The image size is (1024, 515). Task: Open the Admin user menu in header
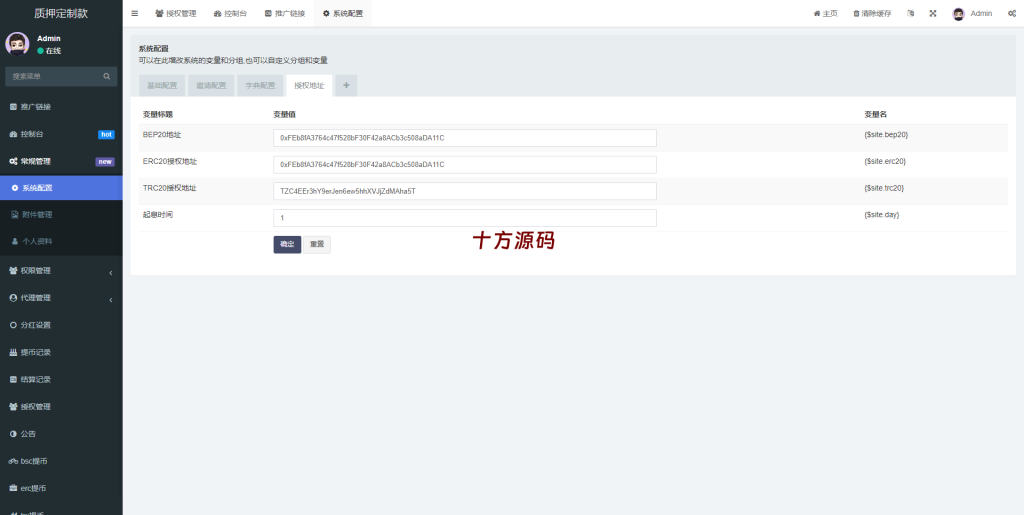[x=972, y=13]
